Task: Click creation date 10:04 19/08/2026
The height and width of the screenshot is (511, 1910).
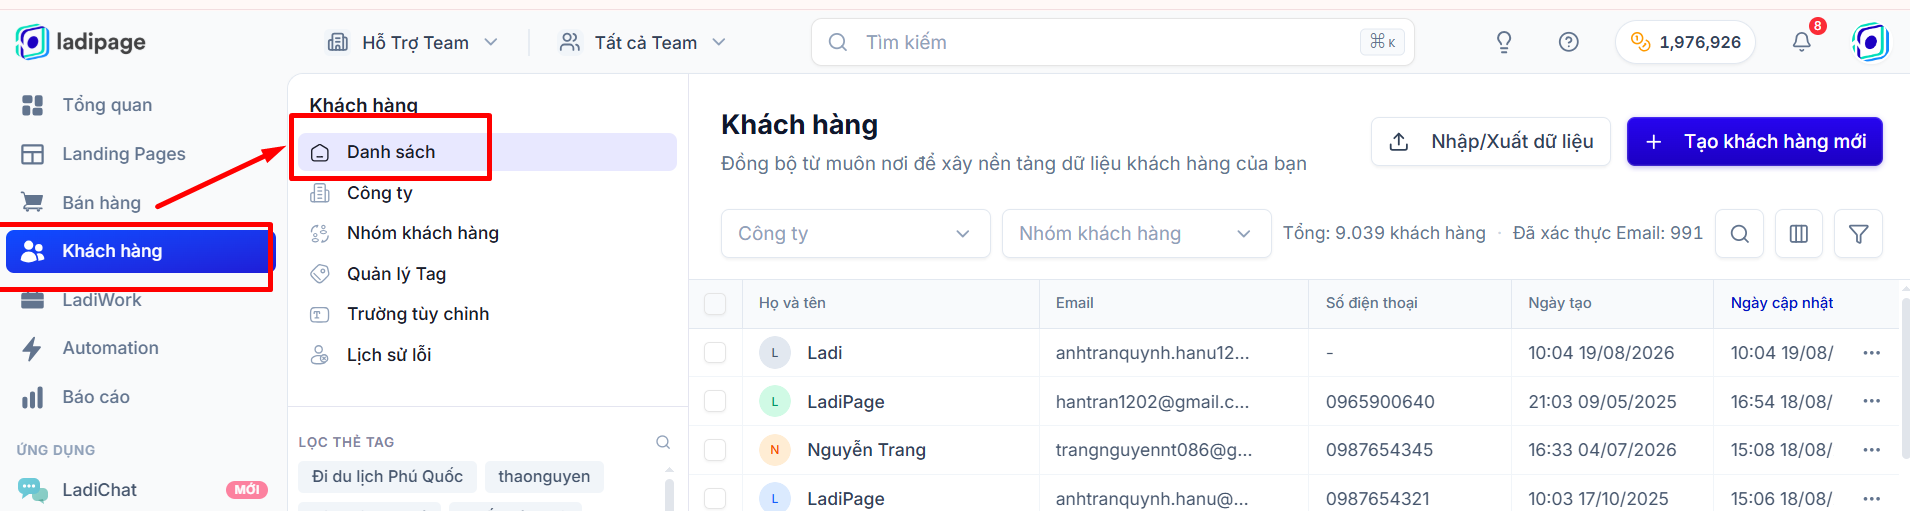Action: (1601, 353)
